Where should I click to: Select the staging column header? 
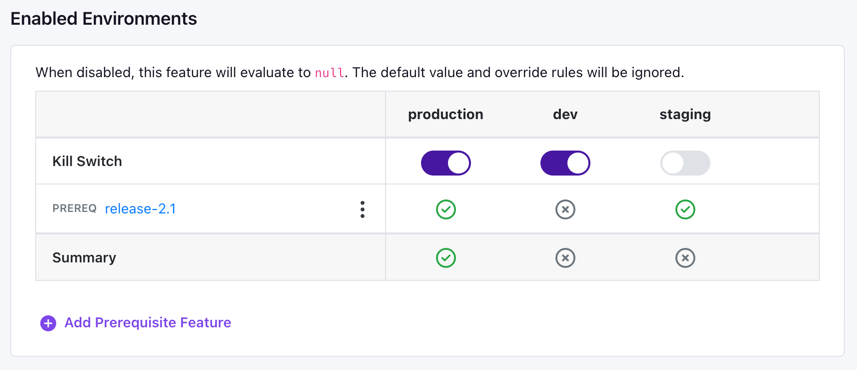(x=685, y=115)
